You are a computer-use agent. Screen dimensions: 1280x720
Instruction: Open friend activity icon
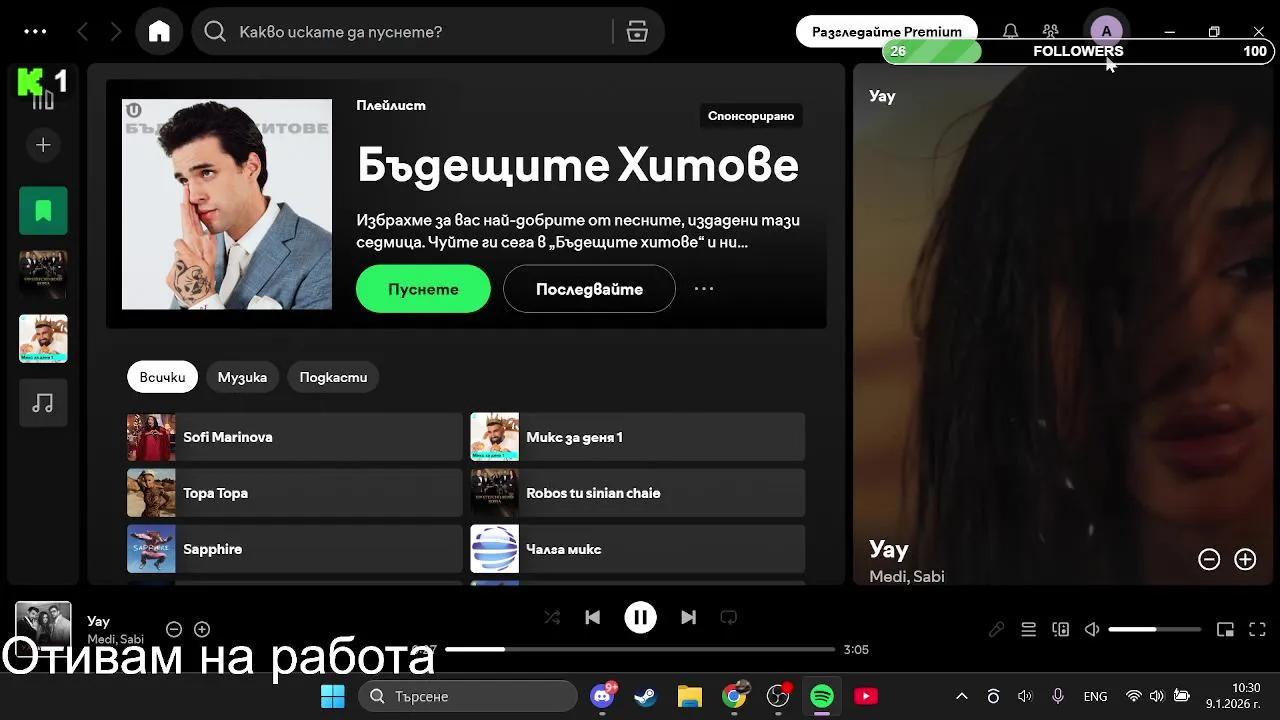coord(1050,32)
